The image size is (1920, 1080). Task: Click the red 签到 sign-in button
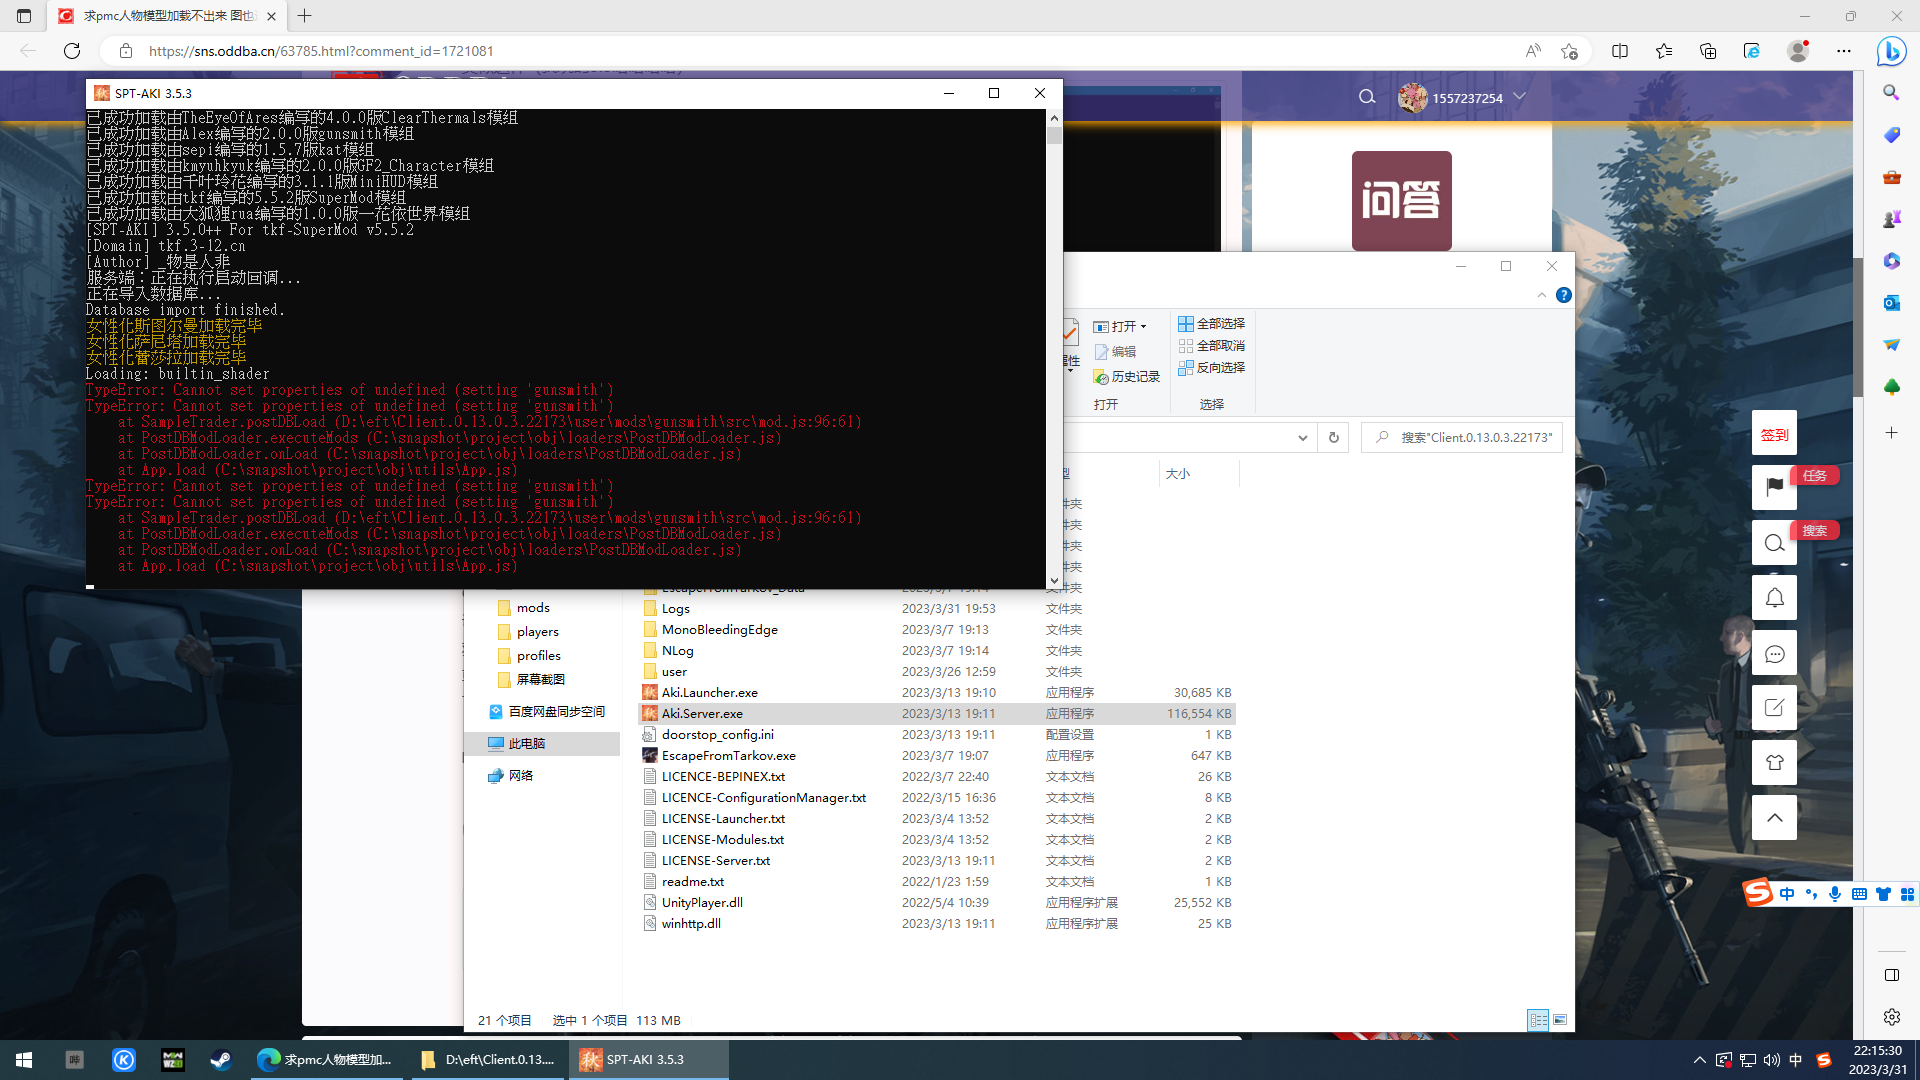pyautogui.click(x=1774, y=434)
